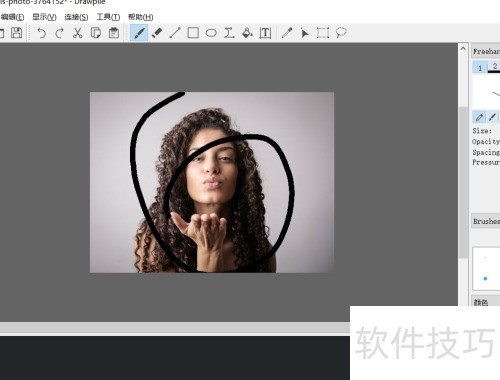Image resolution: width=500 pixels, height=380 pixels.
Task: Select the Freeform lasso selection tool
Action: click(x=341, y=33)
